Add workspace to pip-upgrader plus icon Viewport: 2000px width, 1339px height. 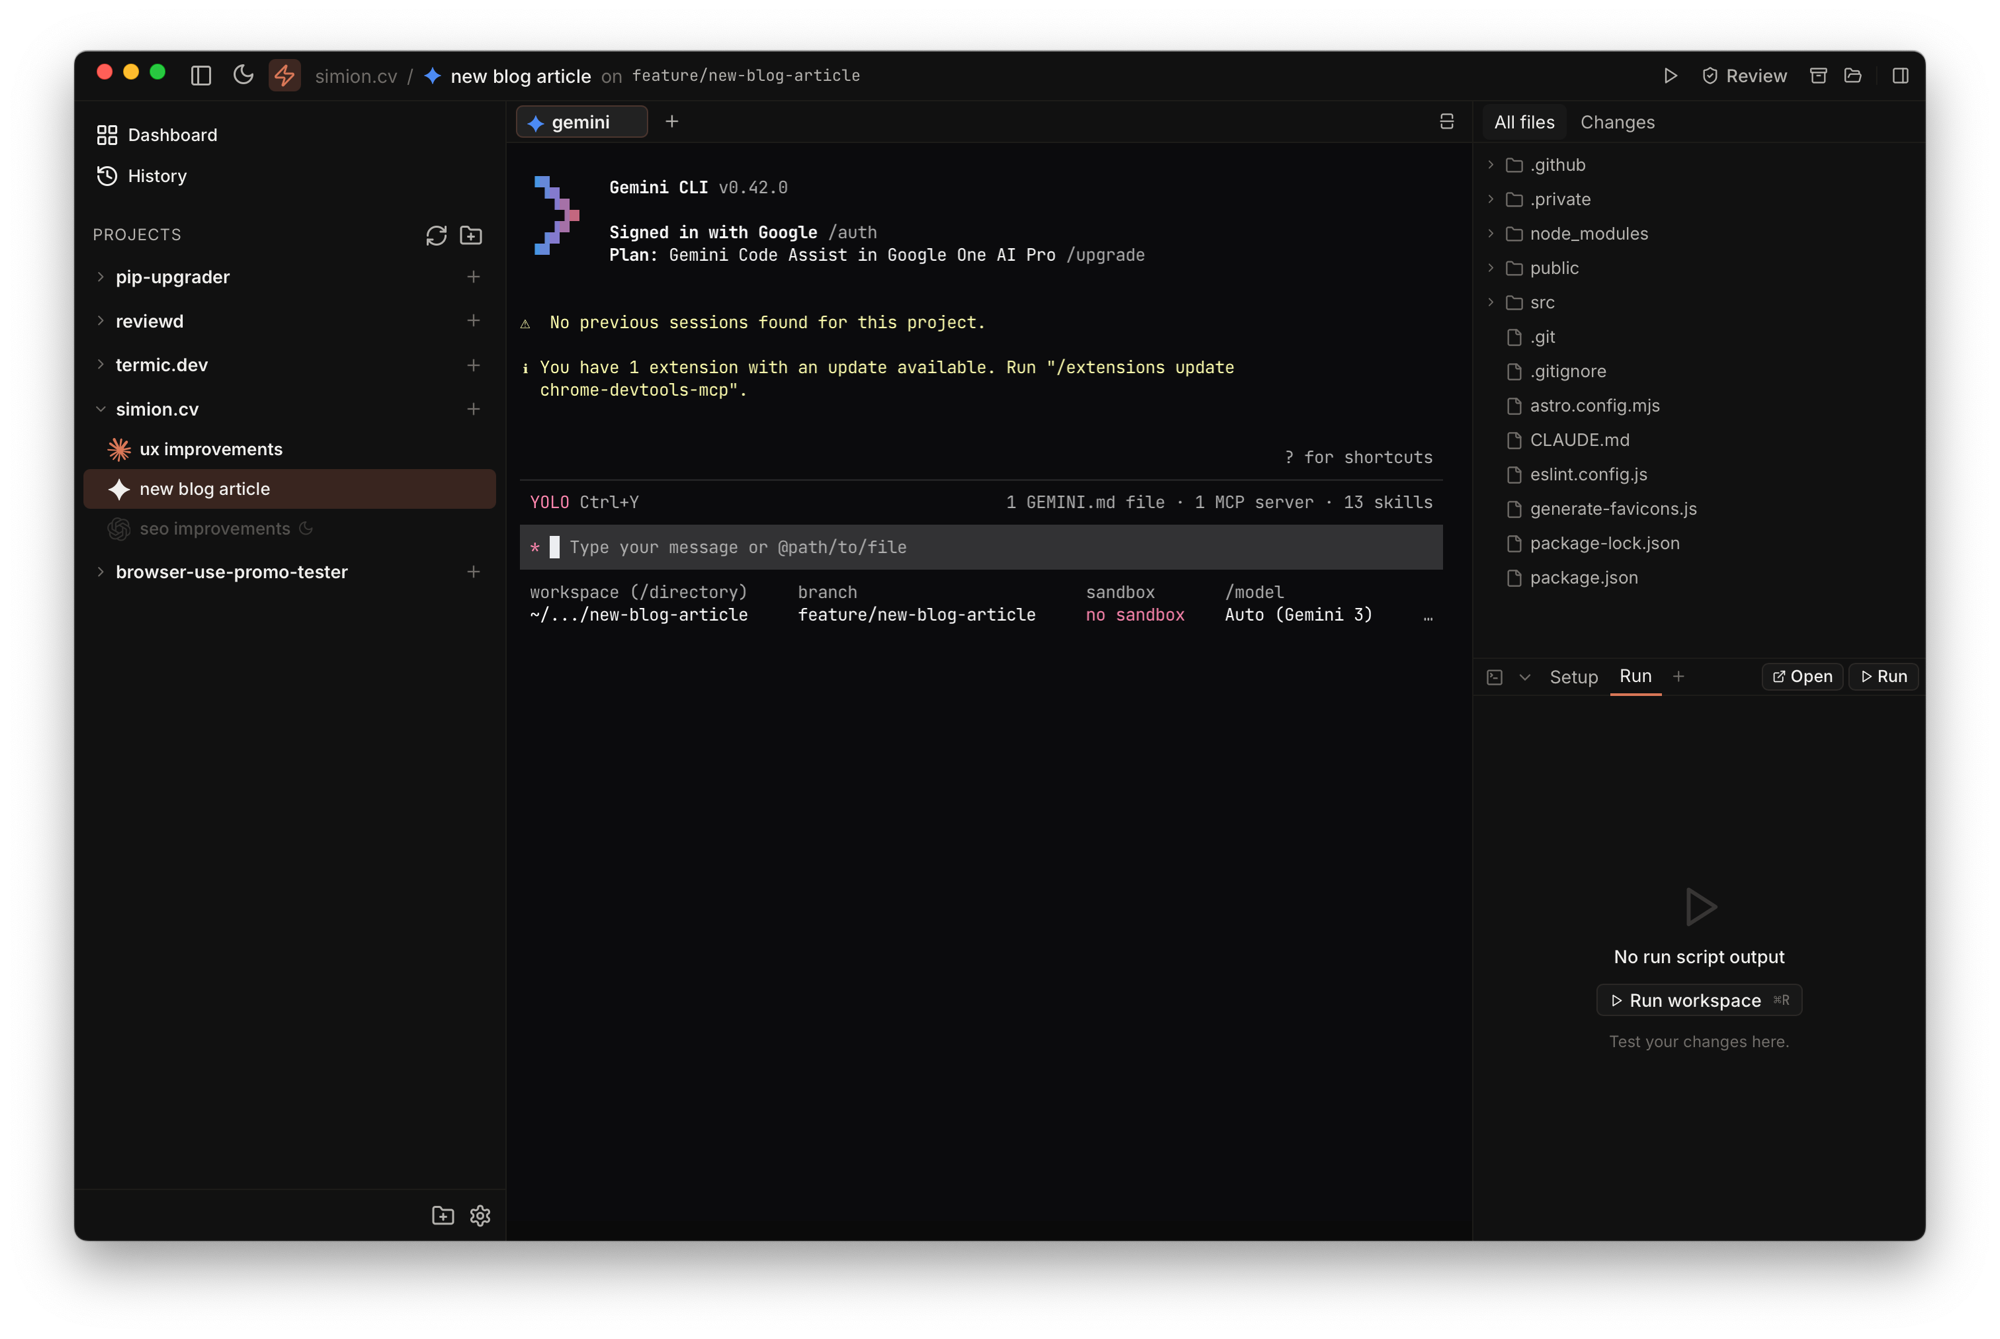[x=473, y=277]
